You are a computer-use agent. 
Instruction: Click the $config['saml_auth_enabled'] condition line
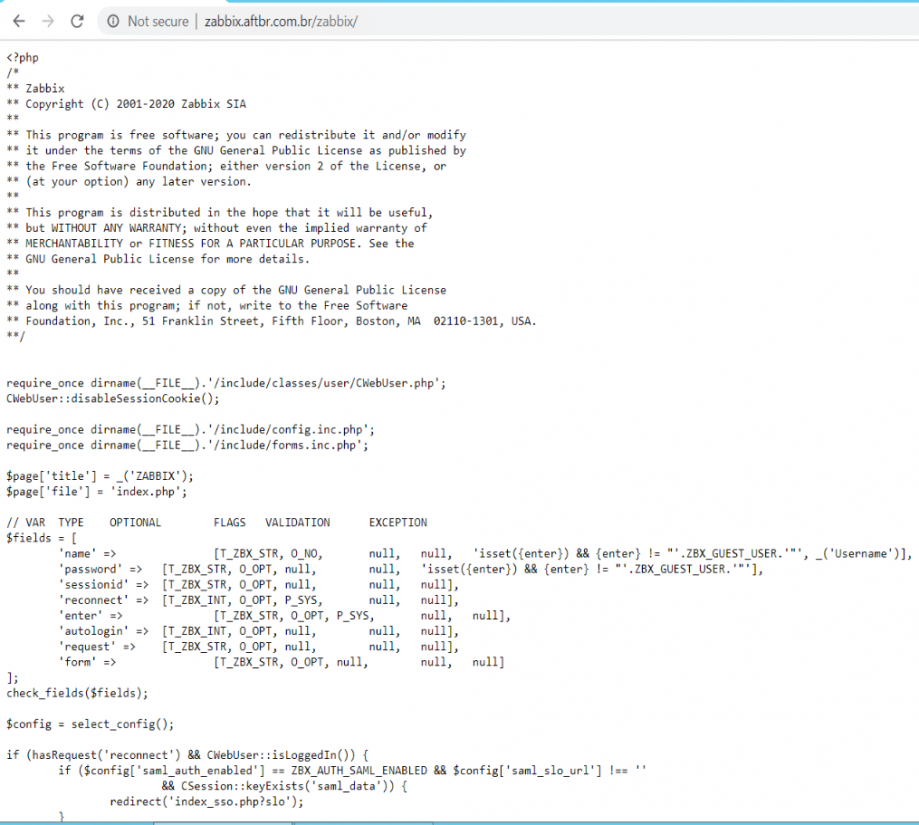click(x=352, y=771)
